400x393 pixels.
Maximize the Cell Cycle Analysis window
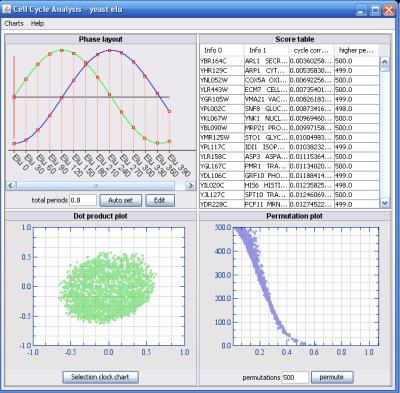click(x=375, y=10)
